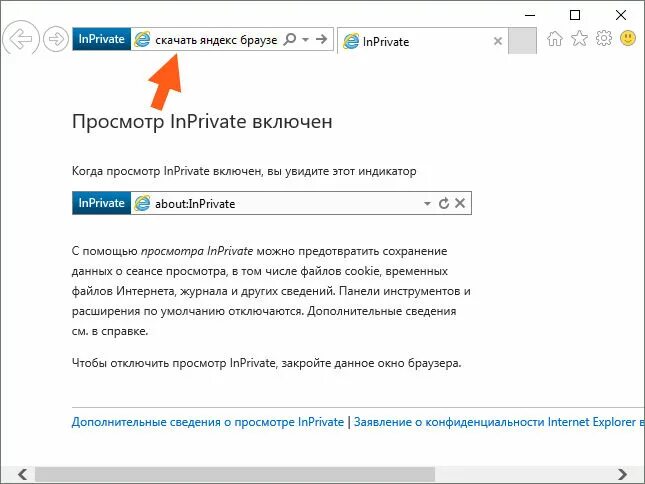Open the Home page icon
The image size is (645, 484).
(555, 39)
